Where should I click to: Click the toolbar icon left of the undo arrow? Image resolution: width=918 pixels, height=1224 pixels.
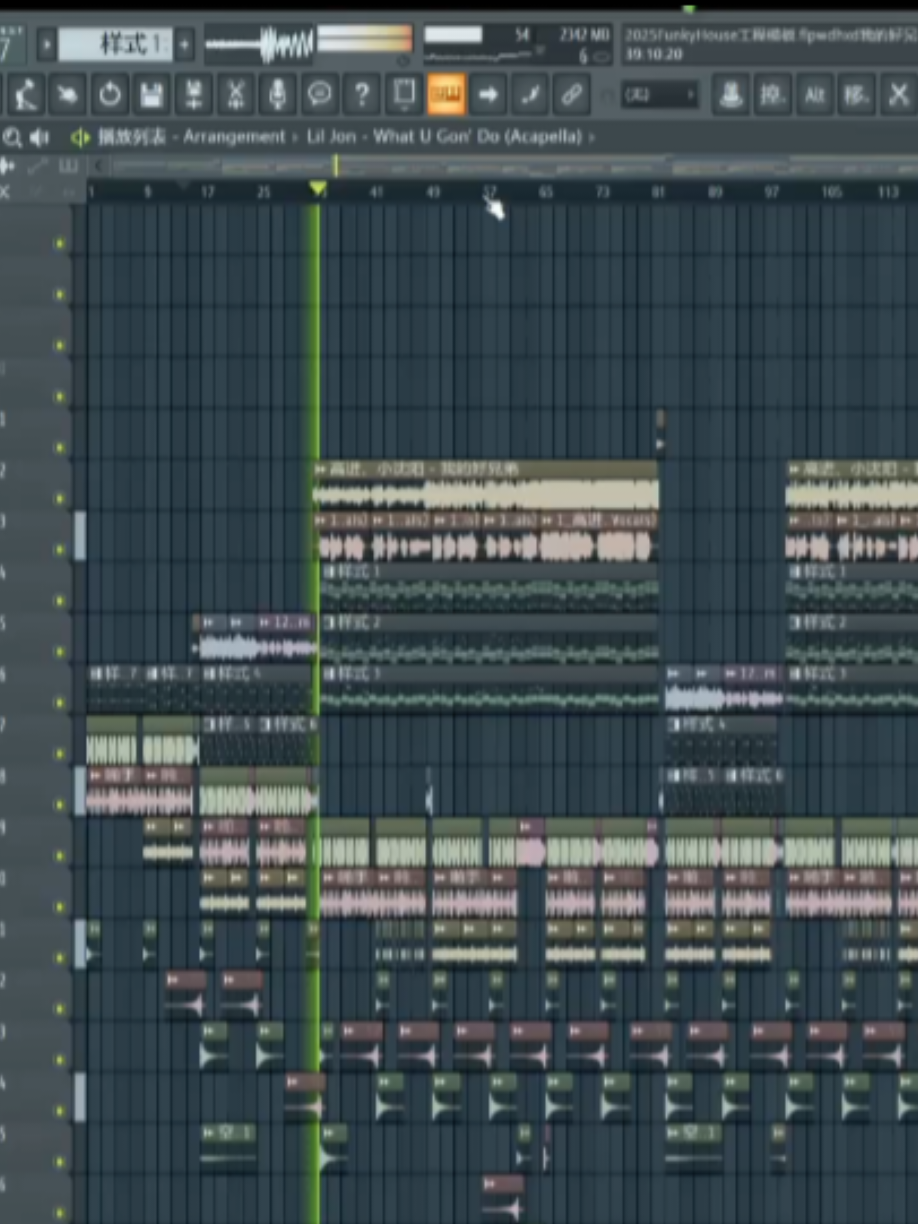(x=67, y=95)
